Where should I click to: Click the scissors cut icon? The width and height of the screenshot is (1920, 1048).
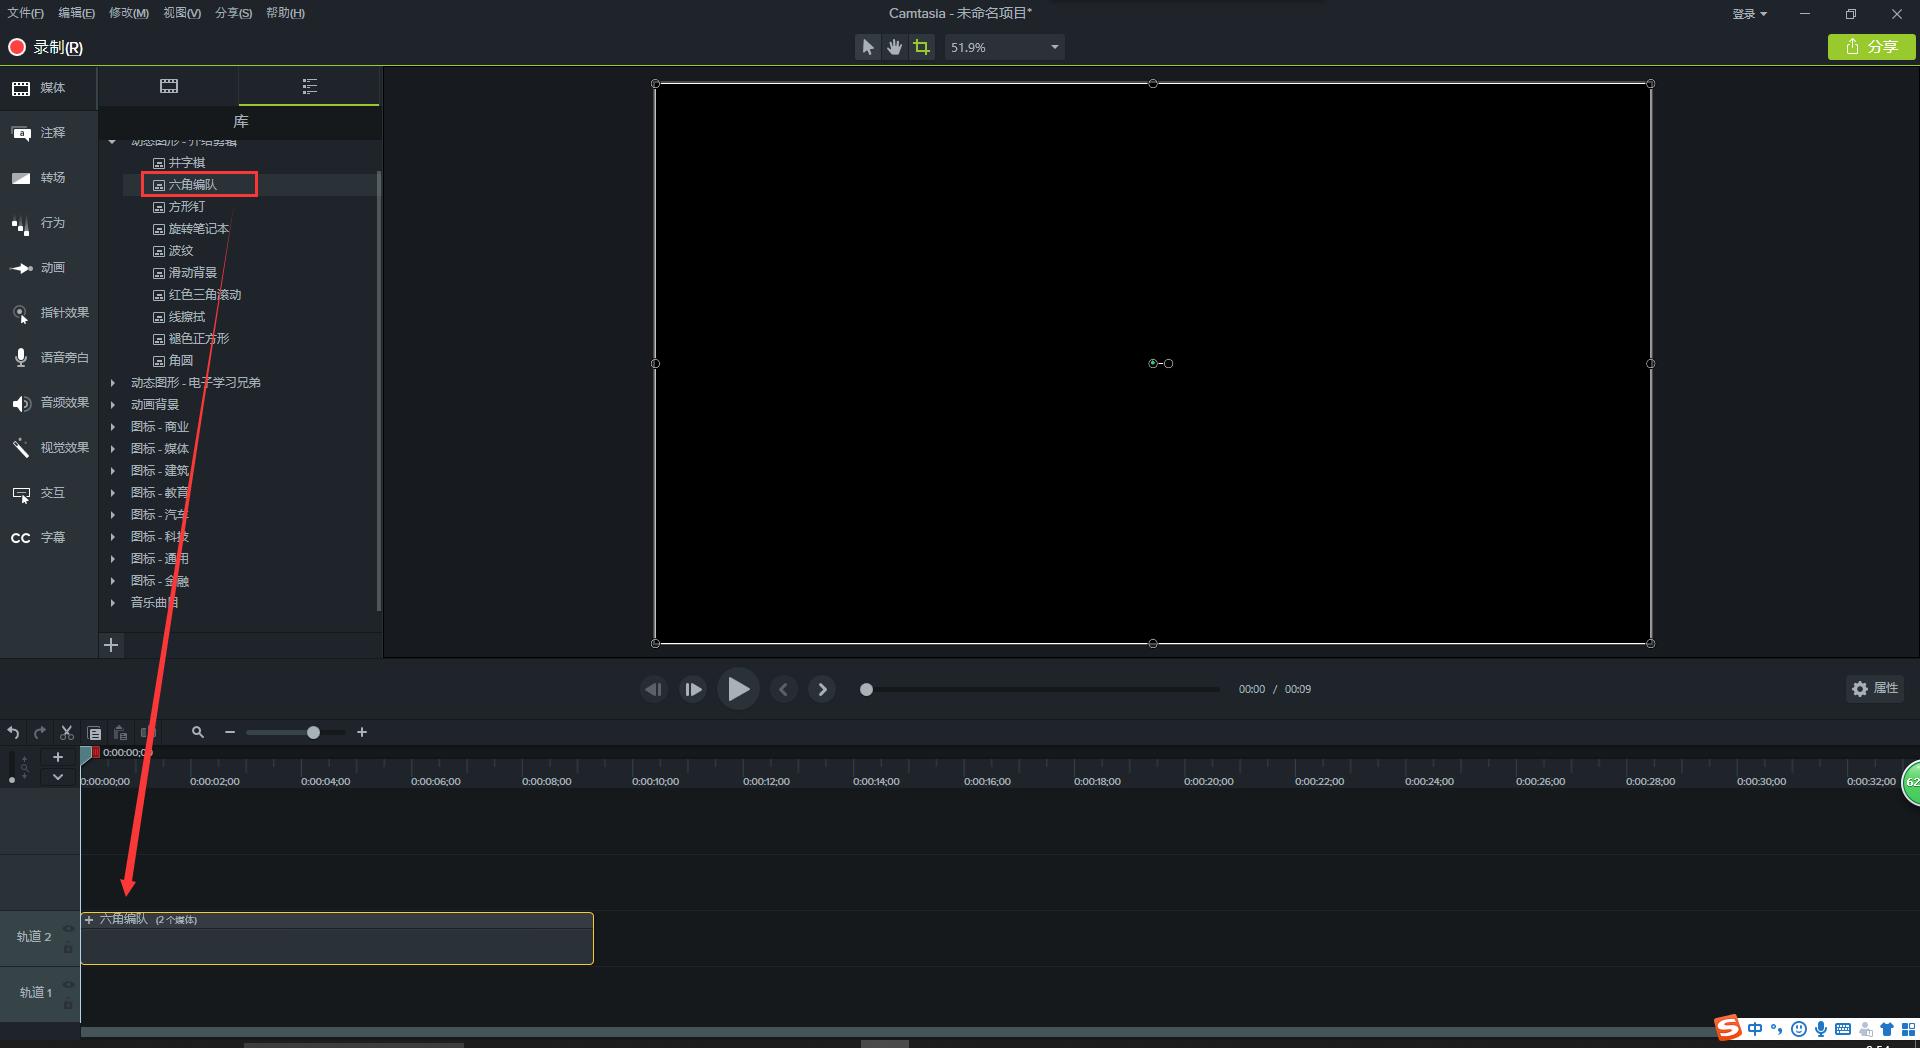(67, 733)
